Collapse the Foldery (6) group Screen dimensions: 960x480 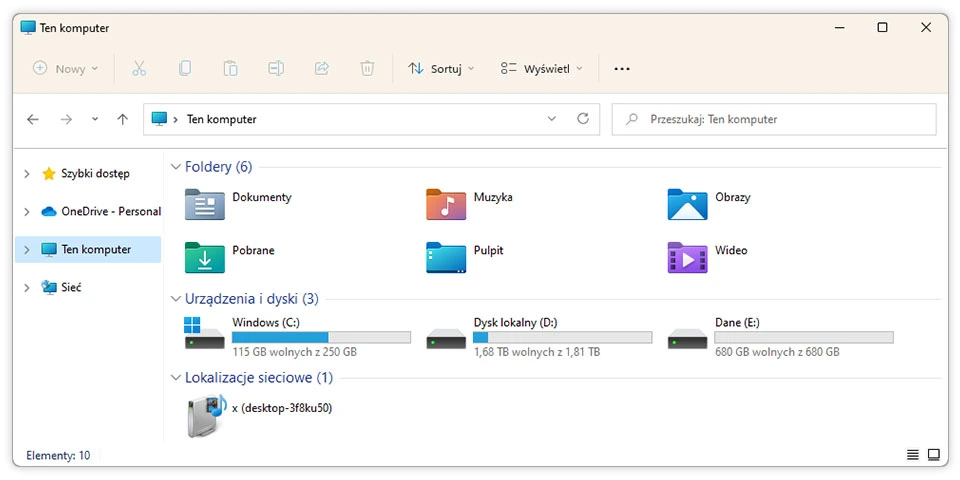(176, 167)
